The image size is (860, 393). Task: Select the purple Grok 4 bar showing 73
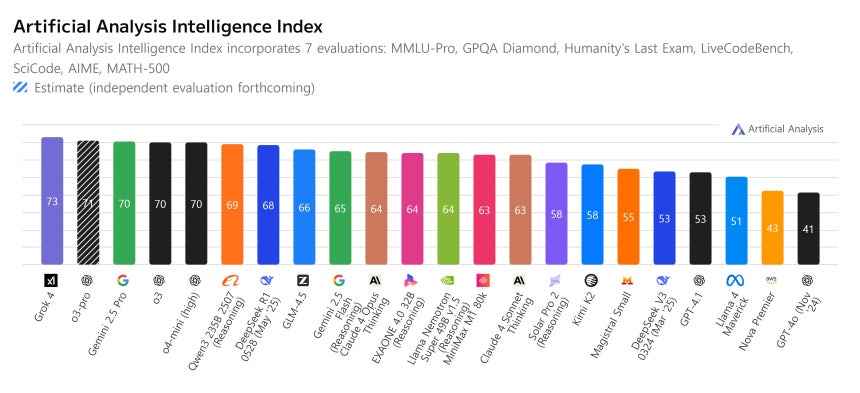point(52,201)
